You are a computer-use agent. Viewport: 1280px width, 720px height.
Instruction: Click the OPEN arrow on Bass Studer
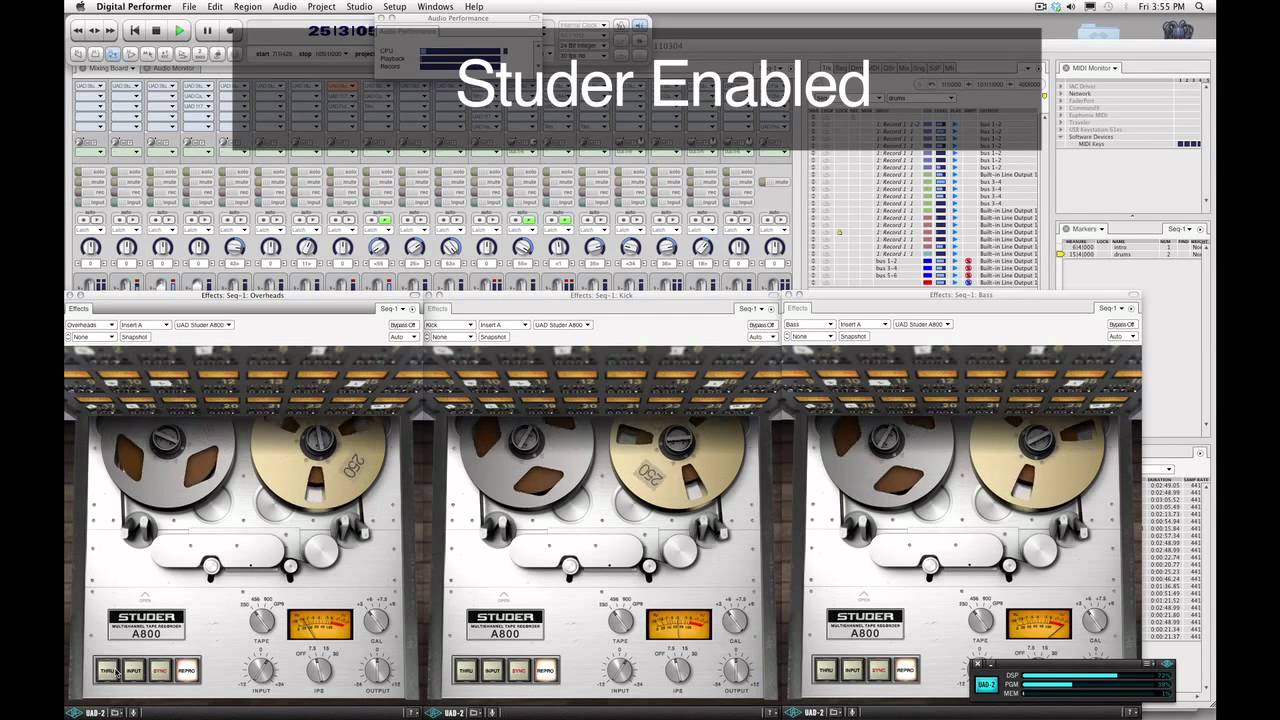tap(864, 597)
